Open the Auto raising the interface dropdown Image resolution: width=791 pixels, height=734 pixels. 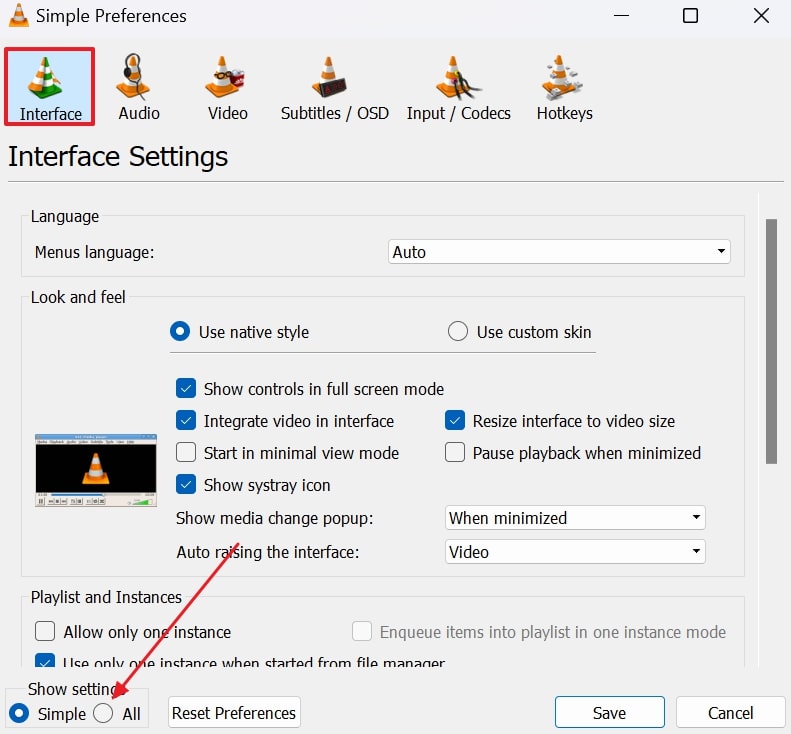click(x=575, y=552)
